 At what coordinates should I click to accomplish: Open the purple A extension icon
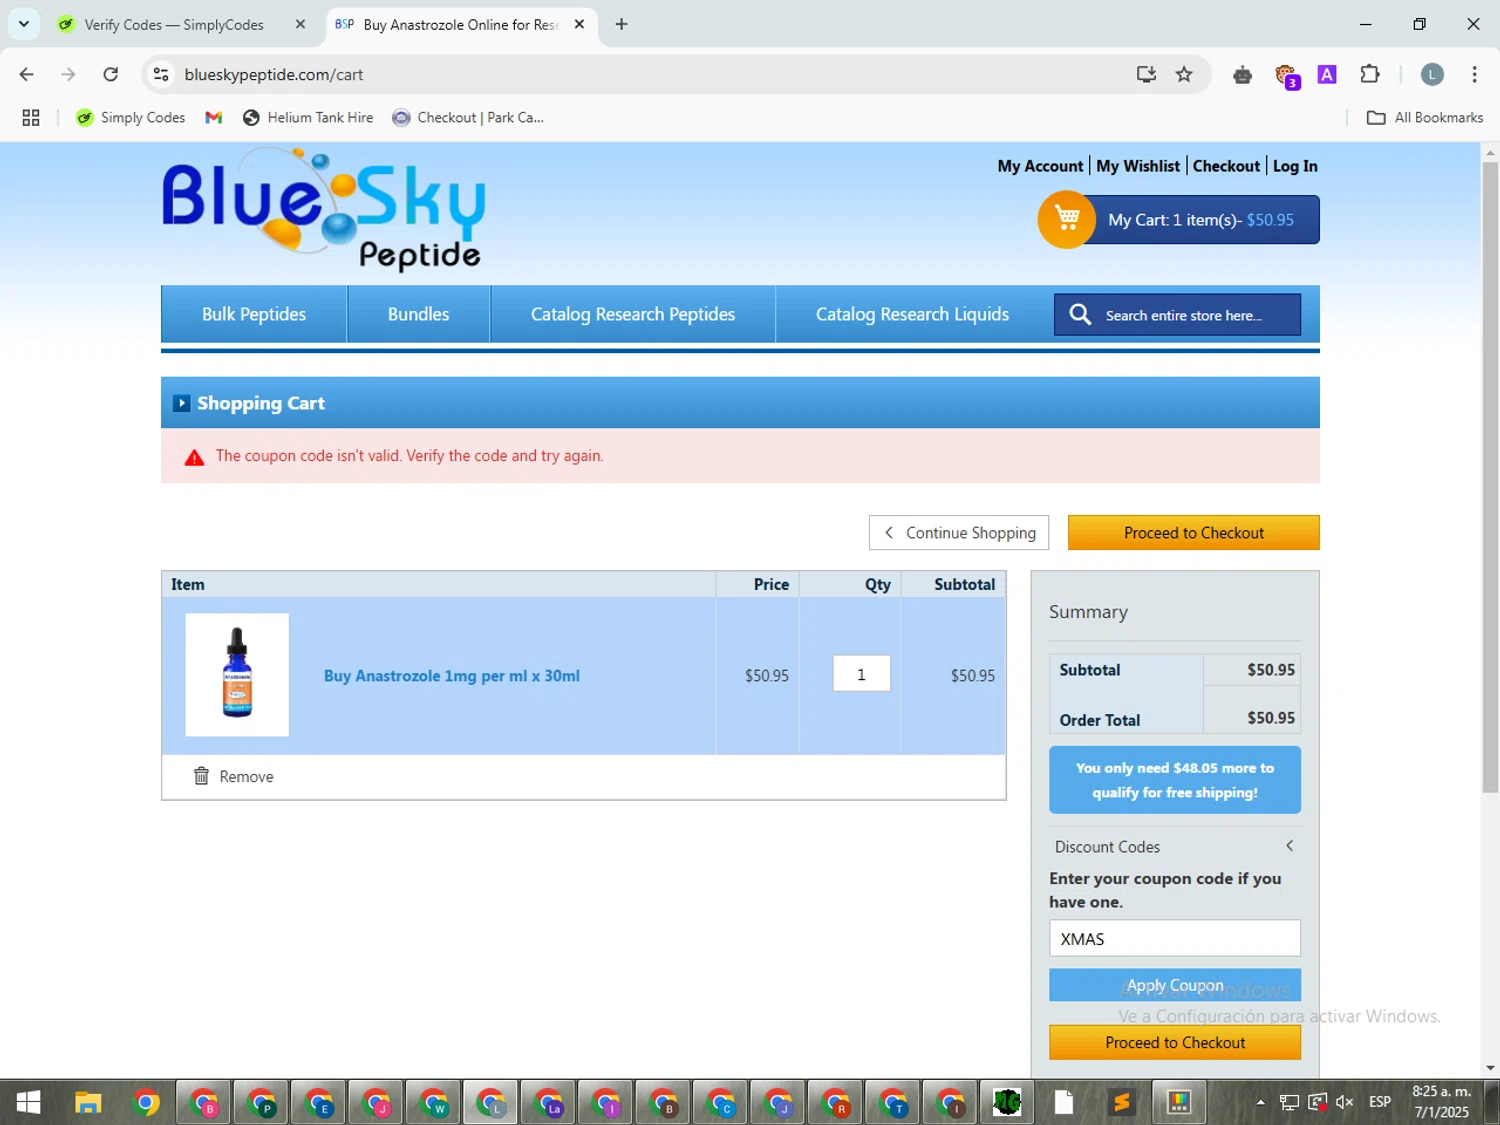[1327, 74]
